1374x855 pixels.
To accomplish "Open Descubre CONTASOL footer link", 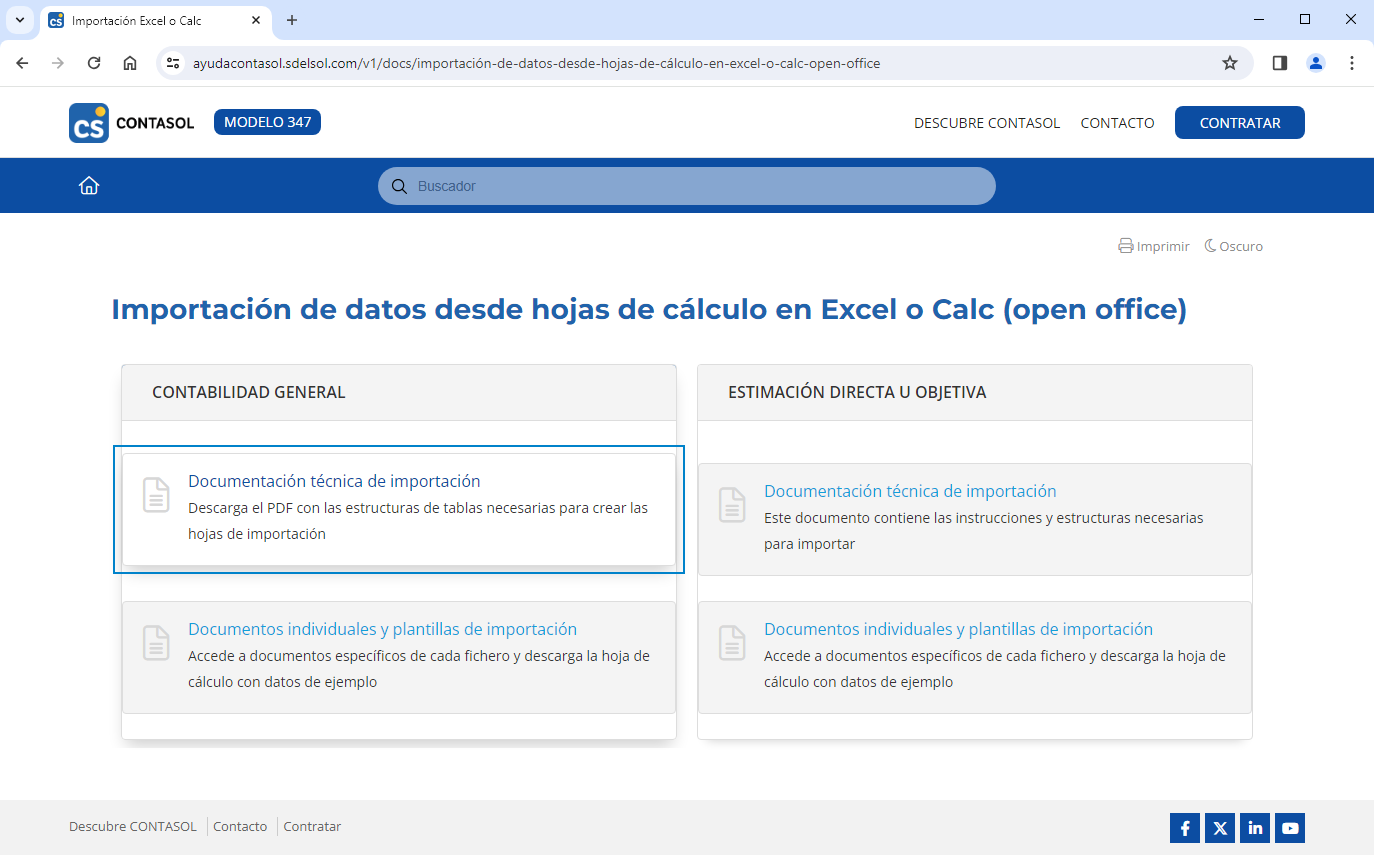I will pos(133,827).
